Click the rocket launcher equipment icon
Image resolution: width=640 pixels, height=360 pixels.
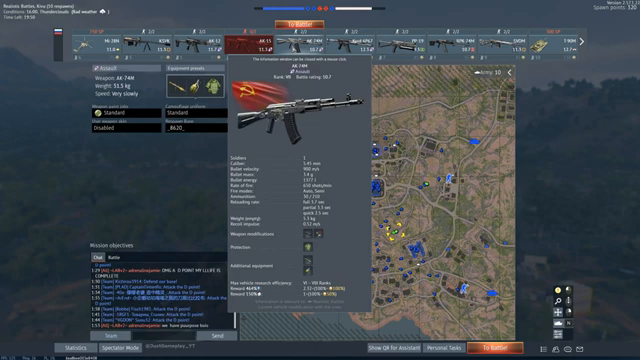point(177,87)
